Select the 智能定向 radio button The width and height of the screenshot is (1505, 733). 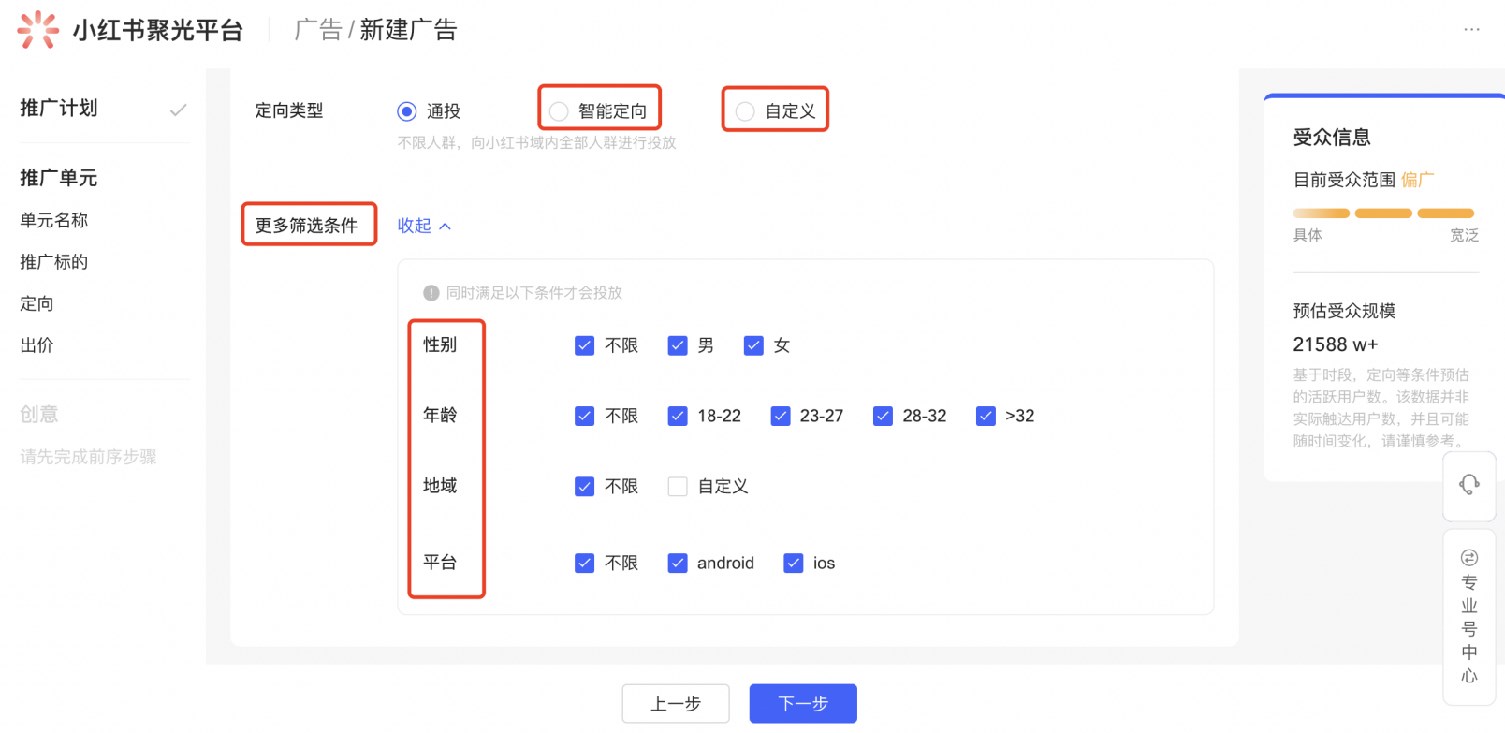coord(559,111)
